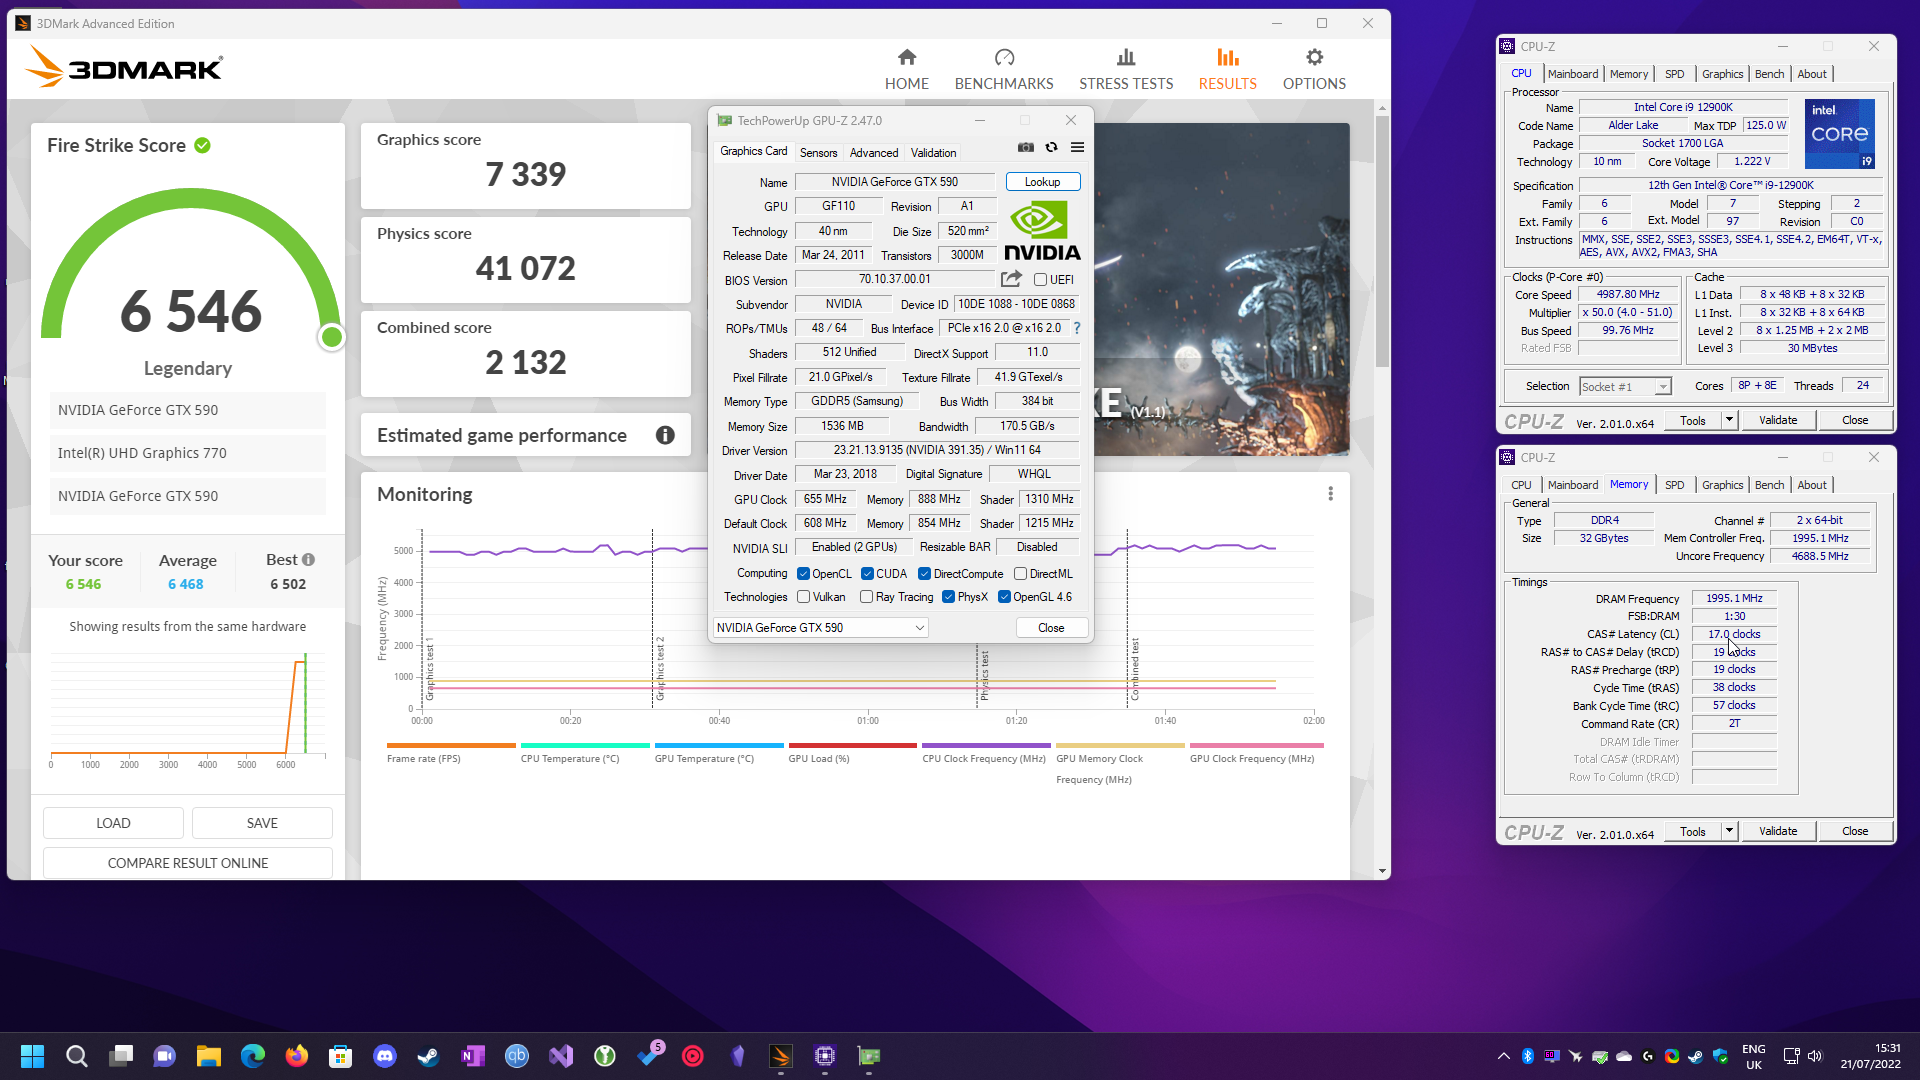Toggle the Ray Tracing checkbox
This screenshot has width=1920, height=1080.
(866, 597)
